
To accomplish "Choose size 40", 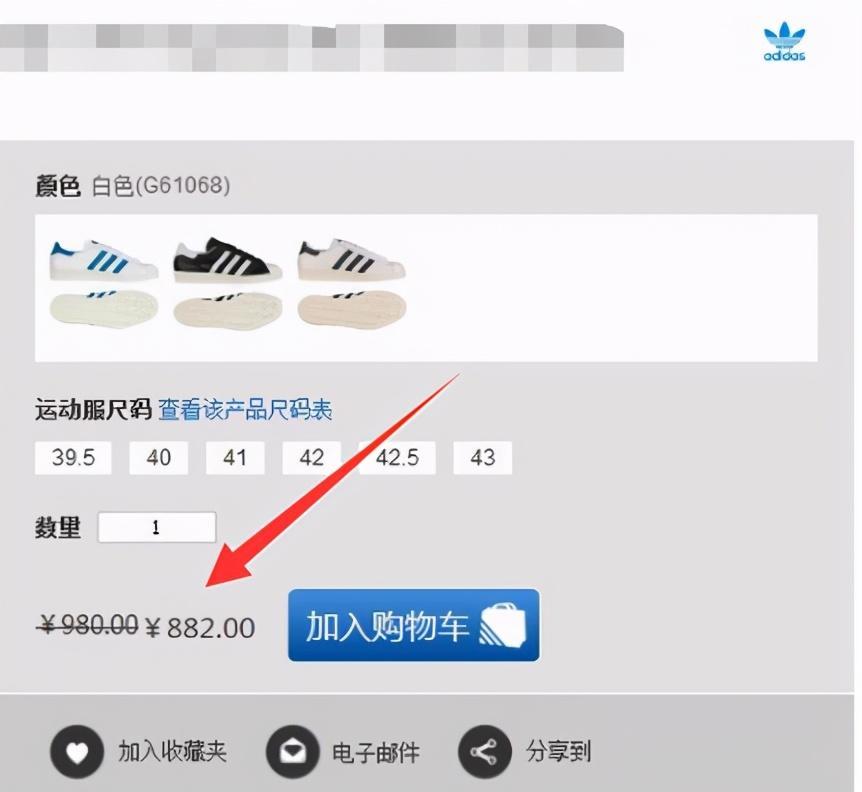I will 158,457.
